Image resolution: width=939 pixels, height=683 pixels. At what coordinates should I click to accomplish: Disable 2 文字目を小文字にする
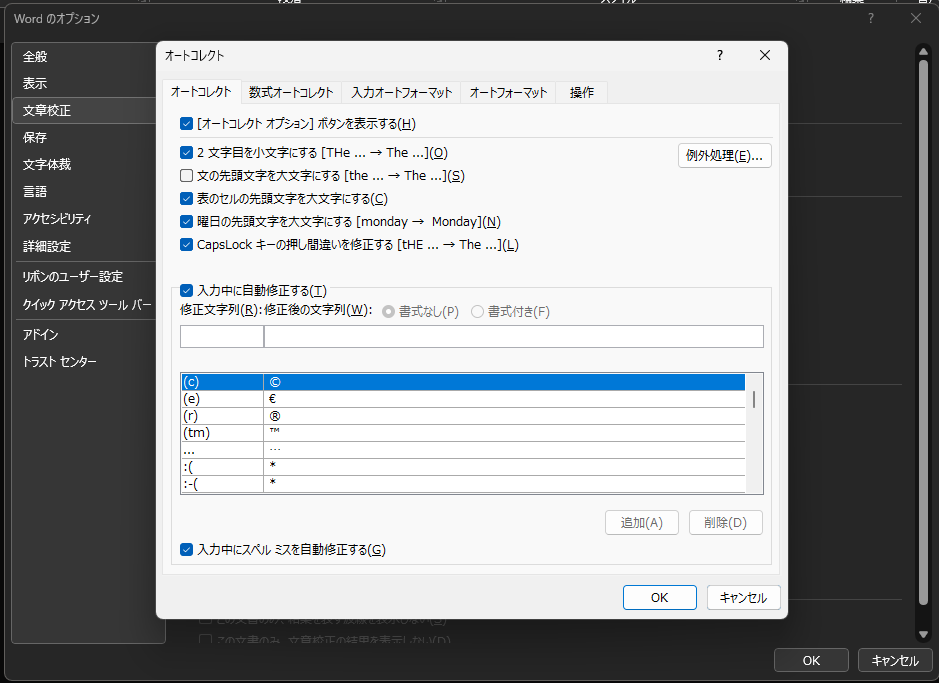click(x=184, y=152)
